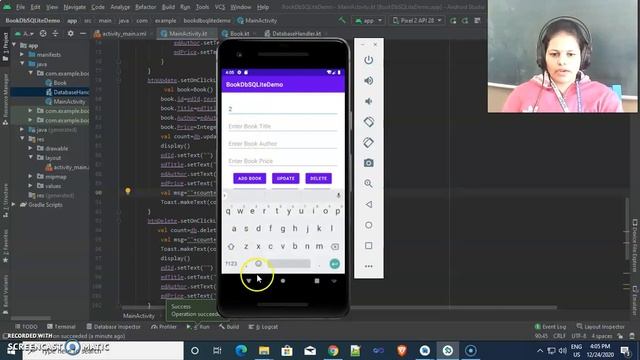
Task: Expand the drawable folder
Action: coord(31,148)
